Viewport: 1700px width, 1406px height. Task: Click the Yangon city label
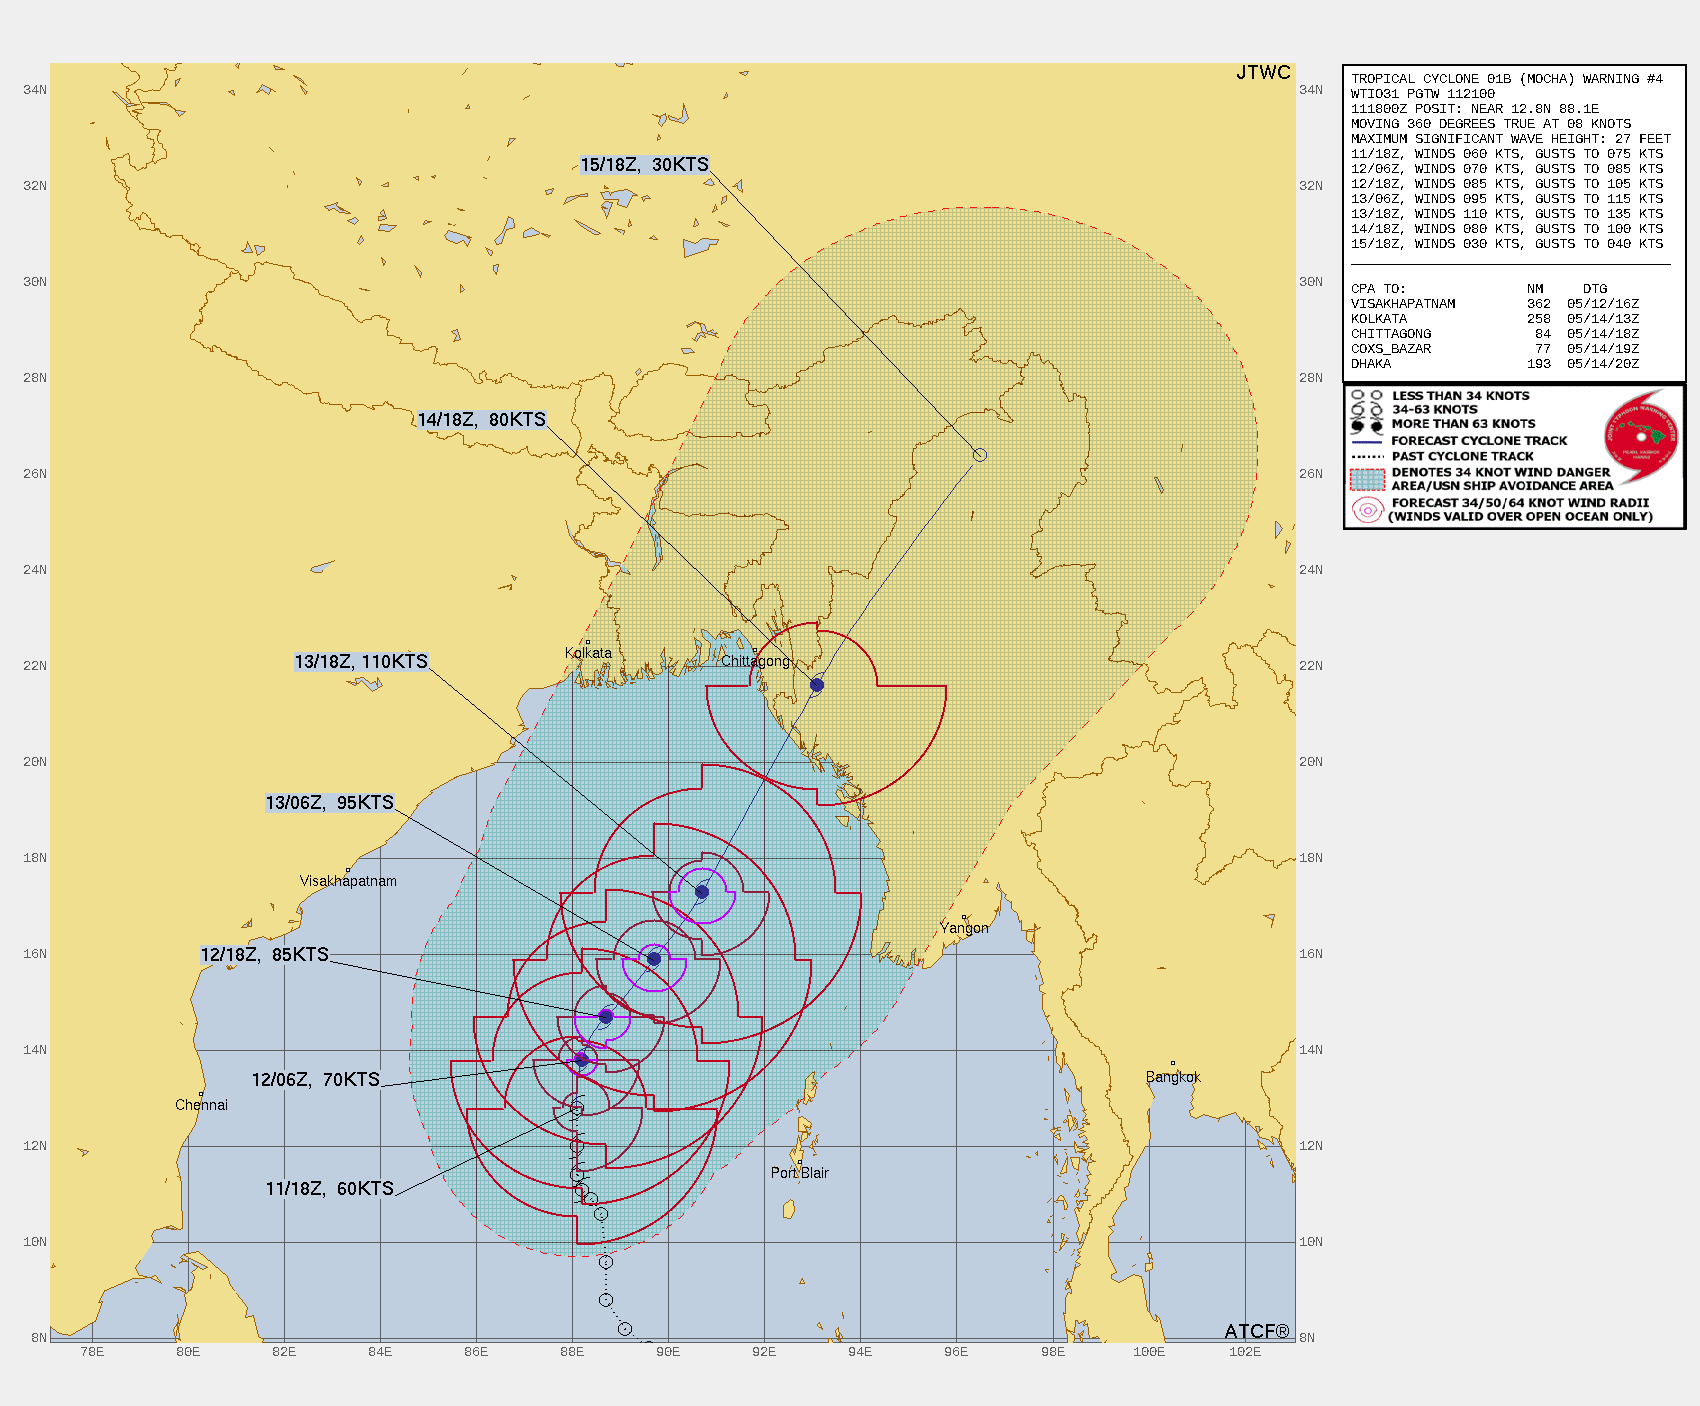tap(964, 928)
